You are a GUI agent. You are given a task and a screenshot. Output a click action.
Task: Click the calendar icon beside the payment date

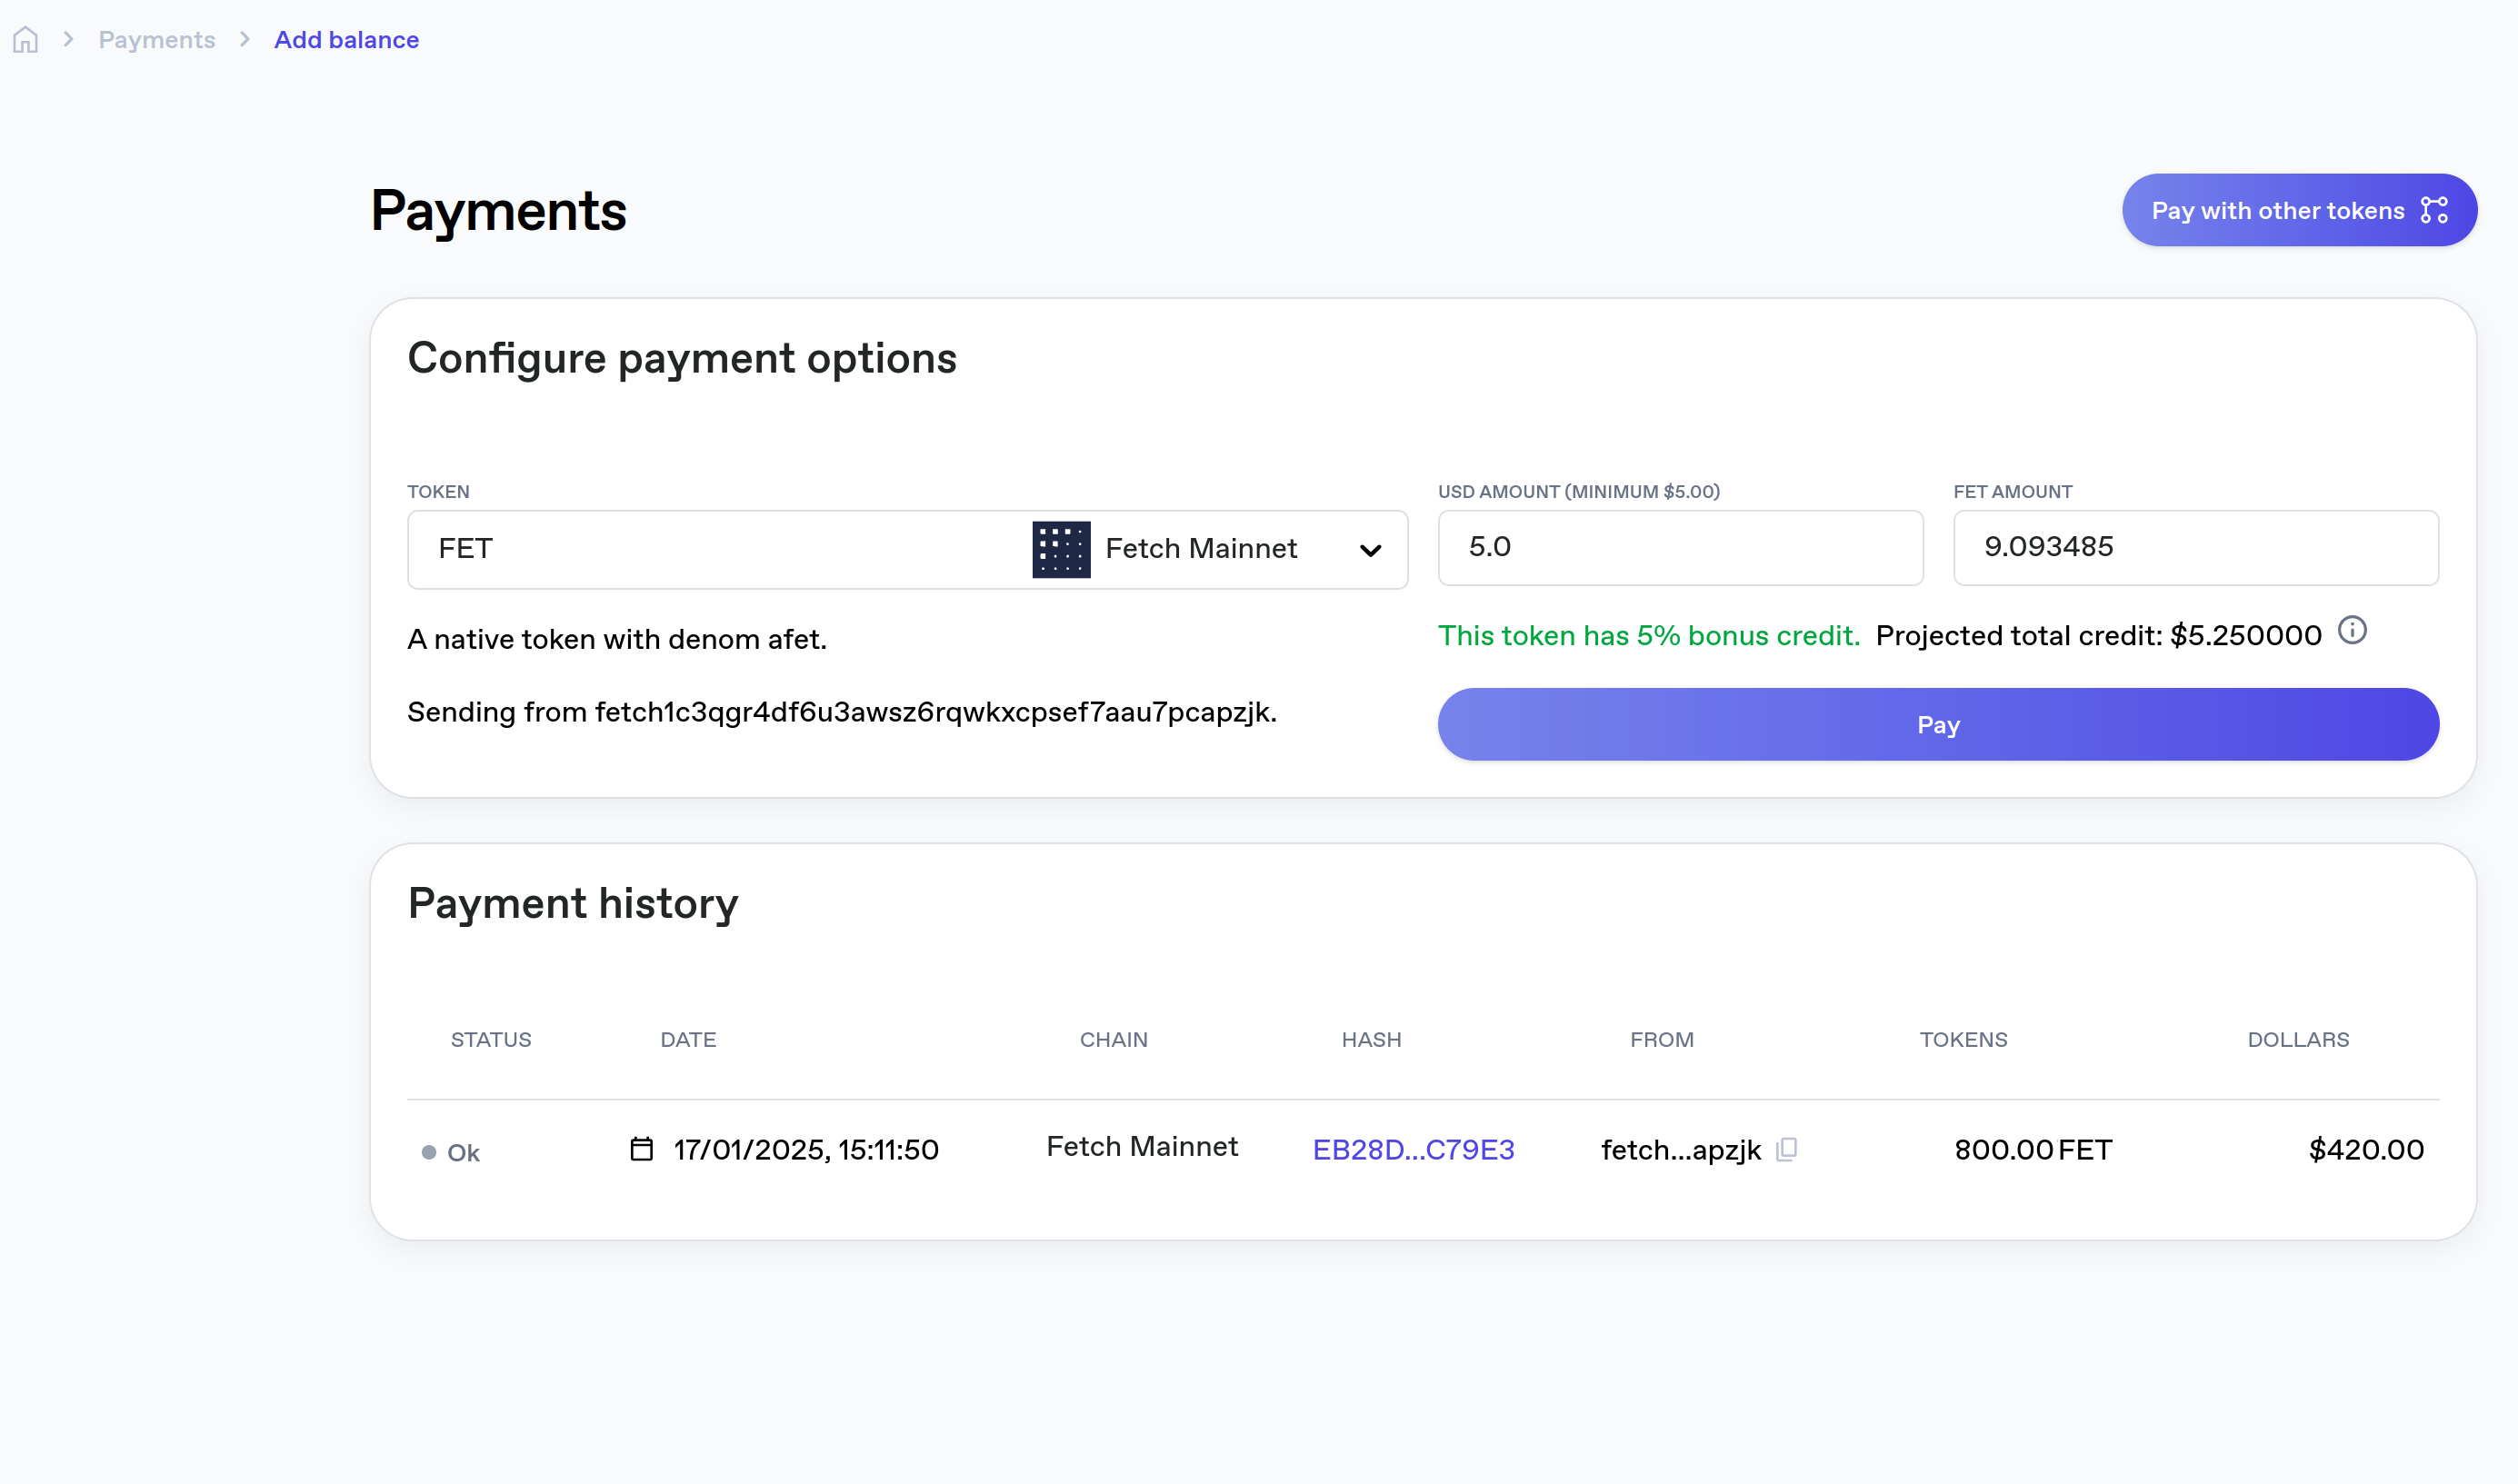641,1149
